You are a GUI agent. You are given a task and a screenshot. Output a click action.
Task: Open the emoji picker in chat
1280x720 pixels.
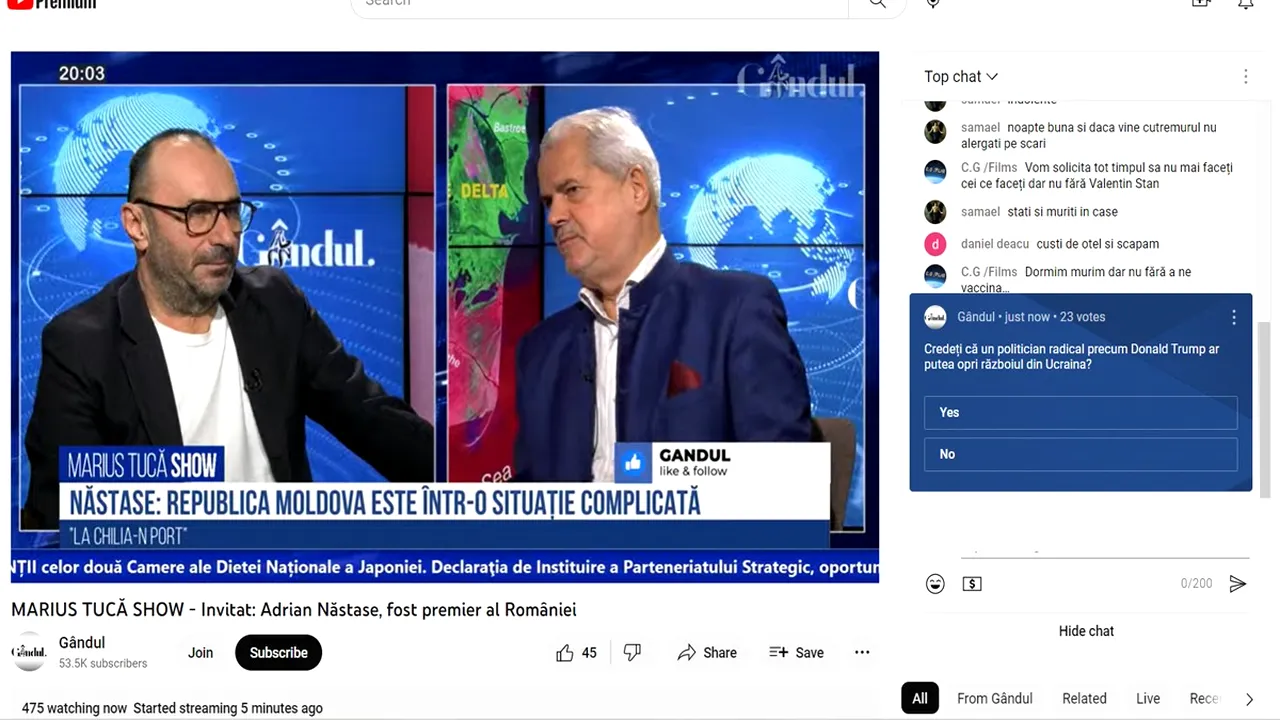[935, 584]
